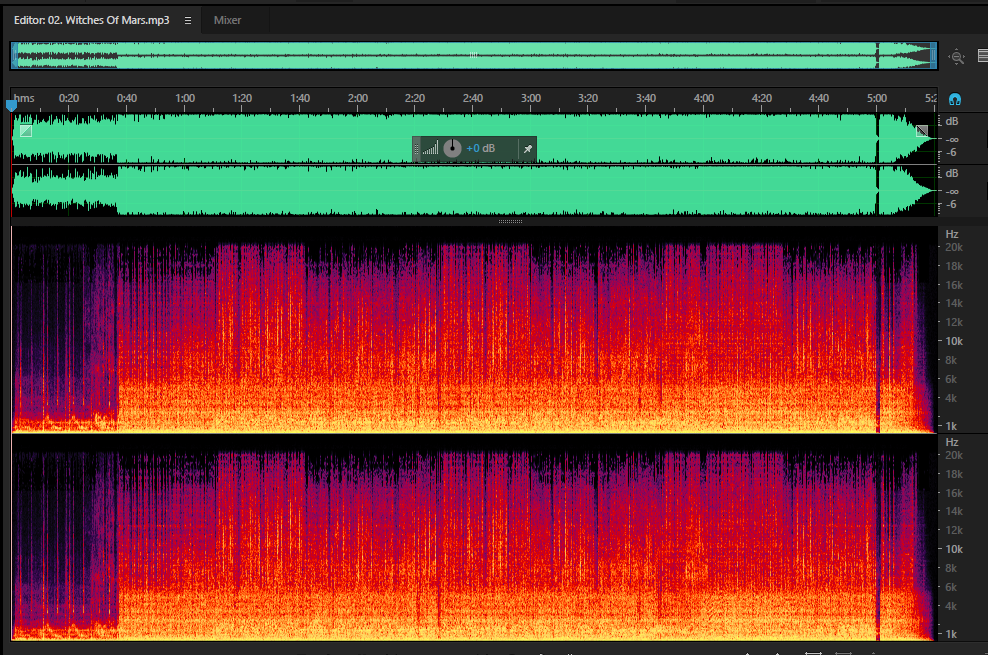Click 4:00 on the time ruler

coord(704,98)
